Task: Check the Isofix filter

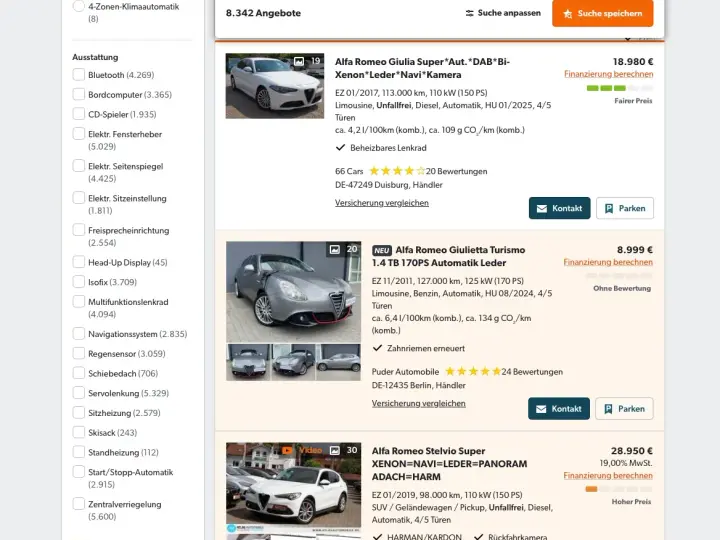Action: (x=79, y=282)
